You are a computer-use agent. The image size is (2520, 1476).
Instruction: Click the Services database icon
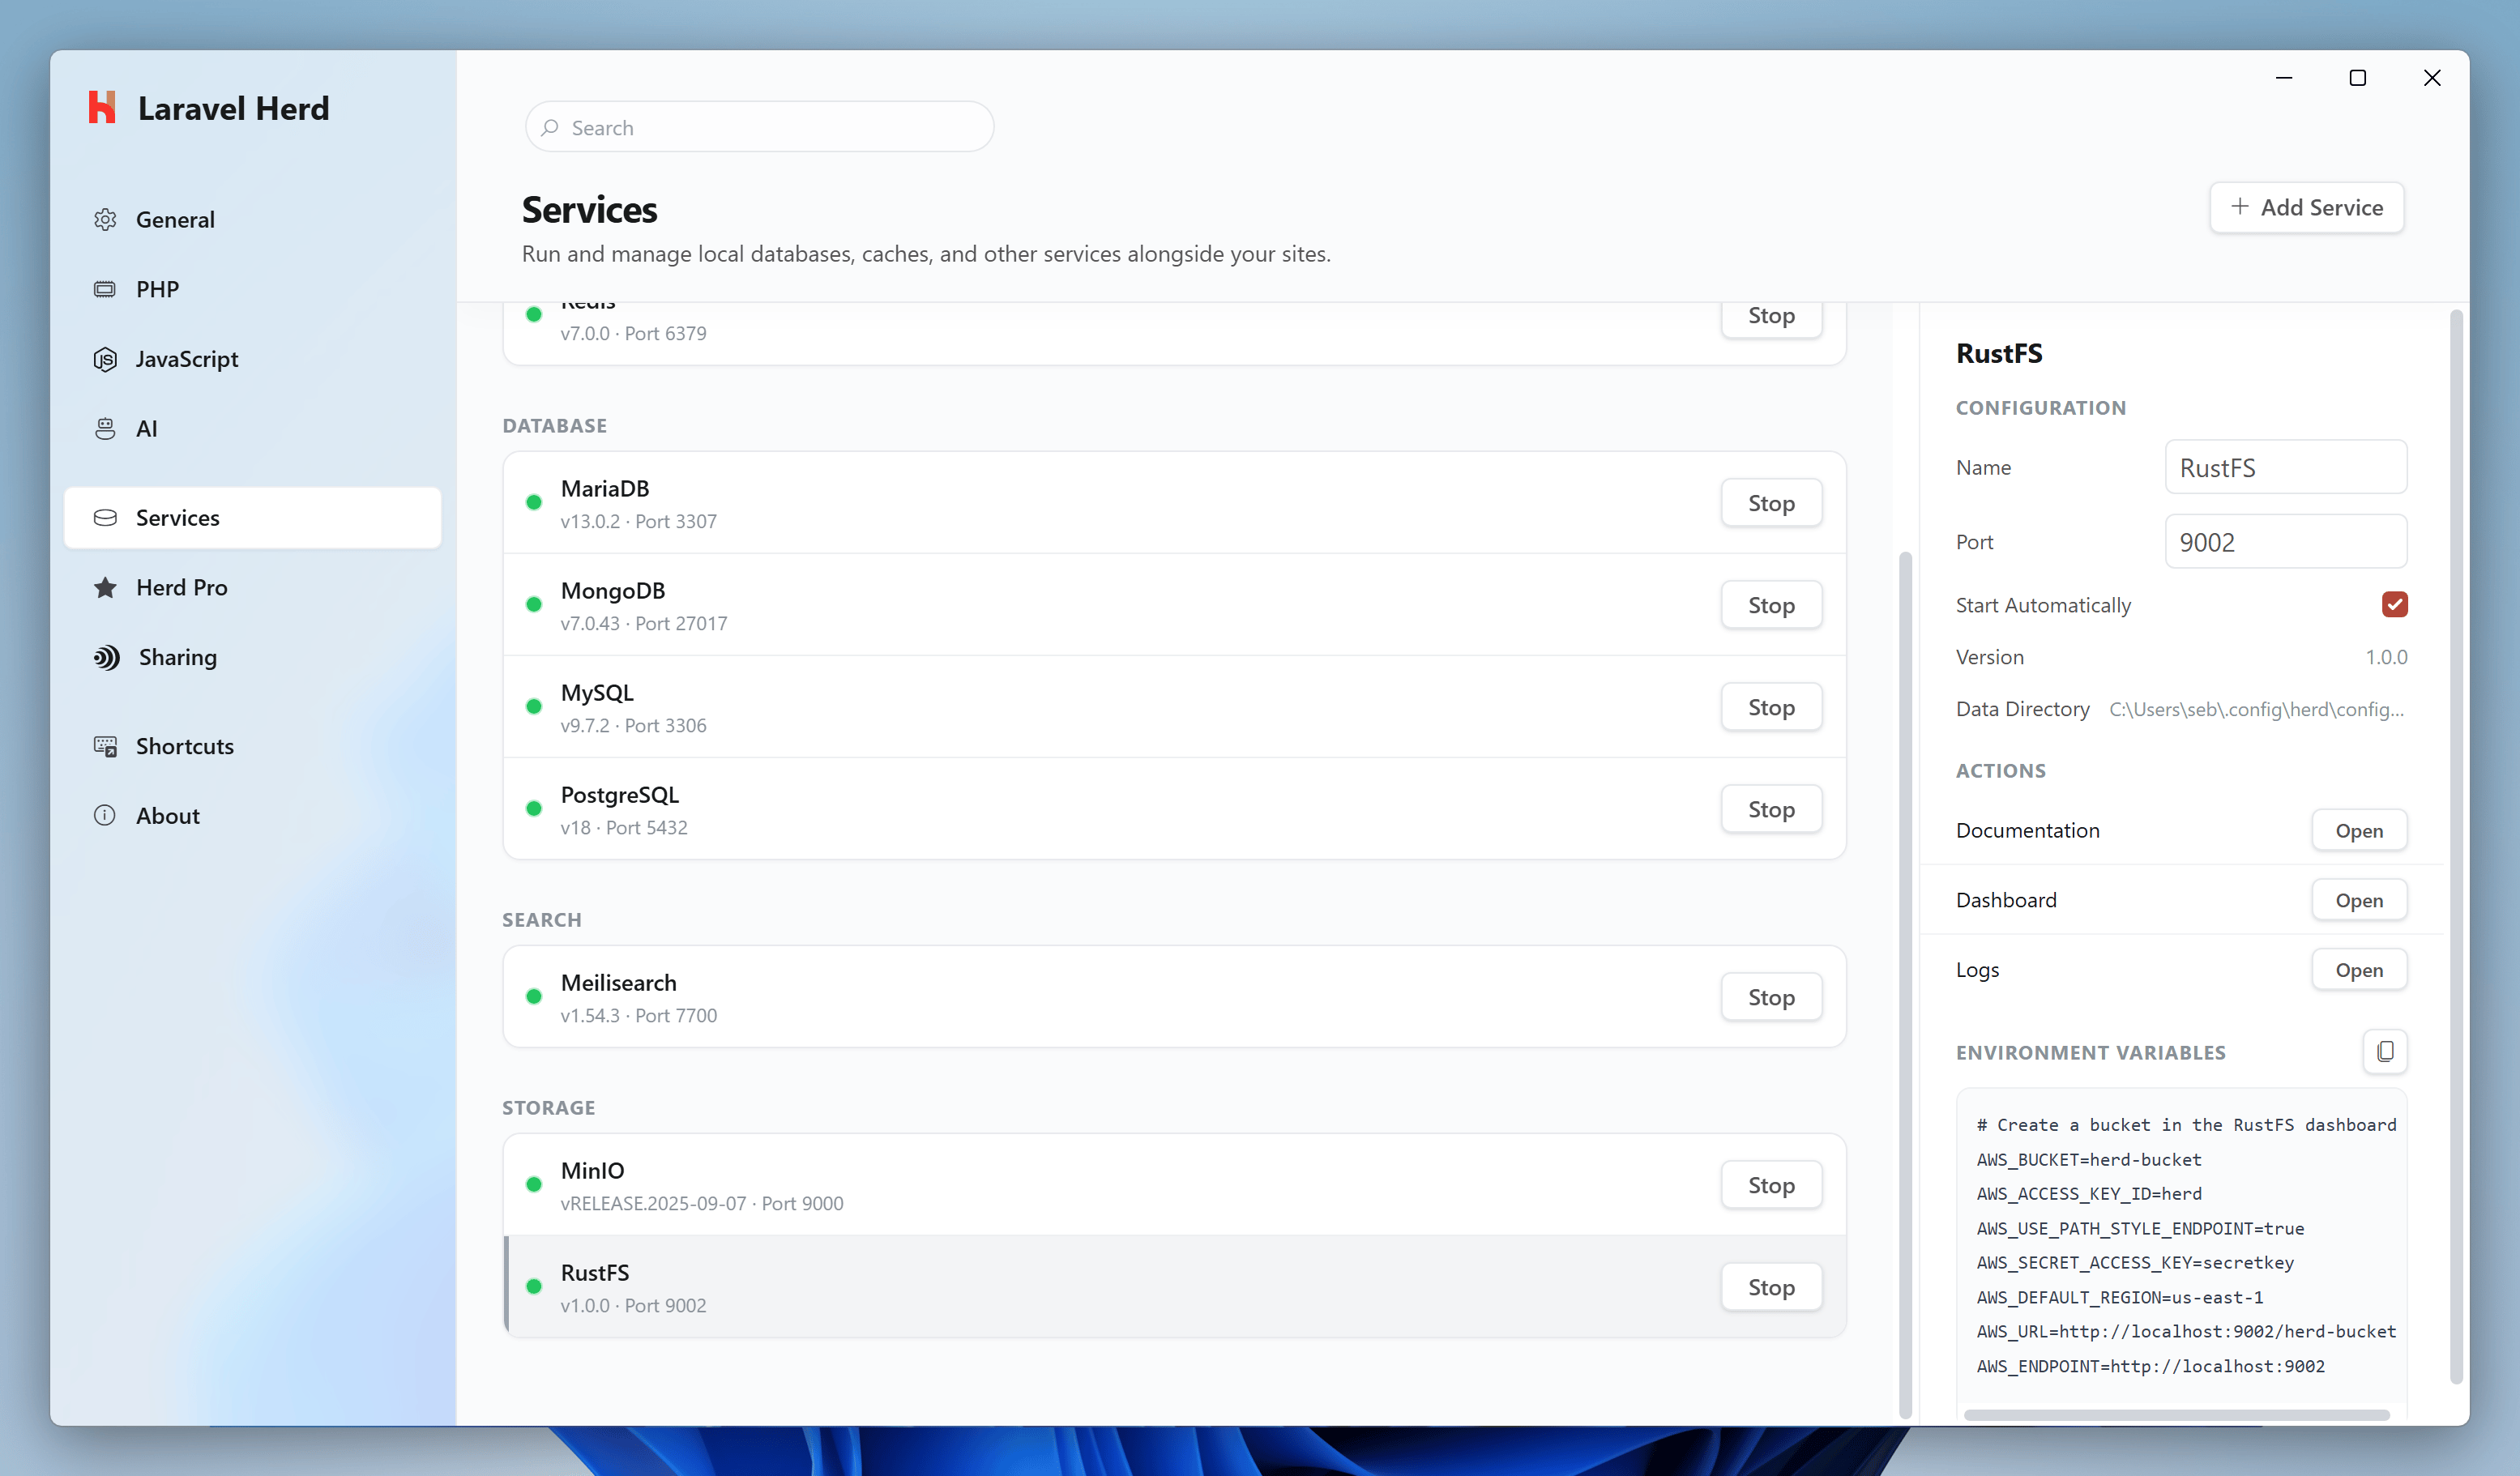(x=105, y=517)
